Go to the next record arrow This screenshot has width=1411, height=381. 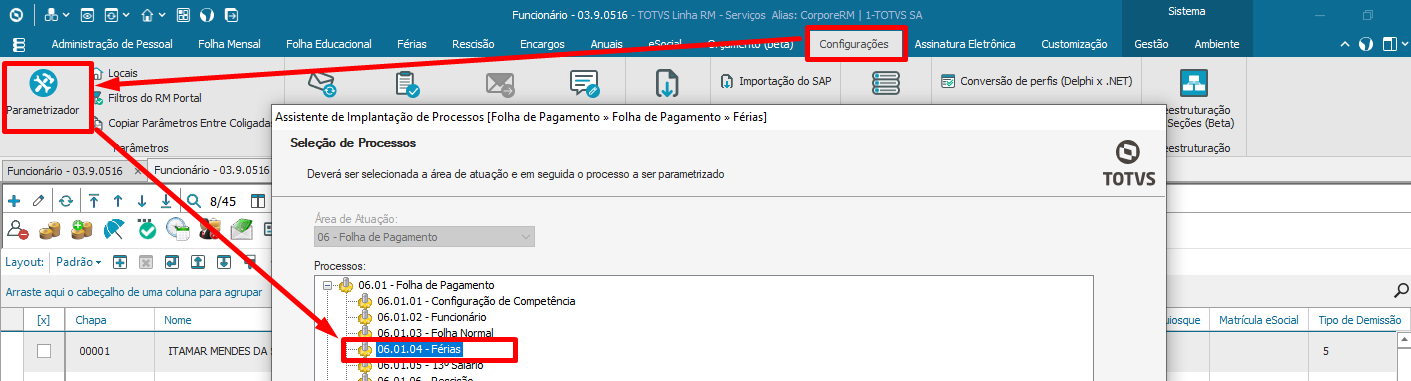141,201
